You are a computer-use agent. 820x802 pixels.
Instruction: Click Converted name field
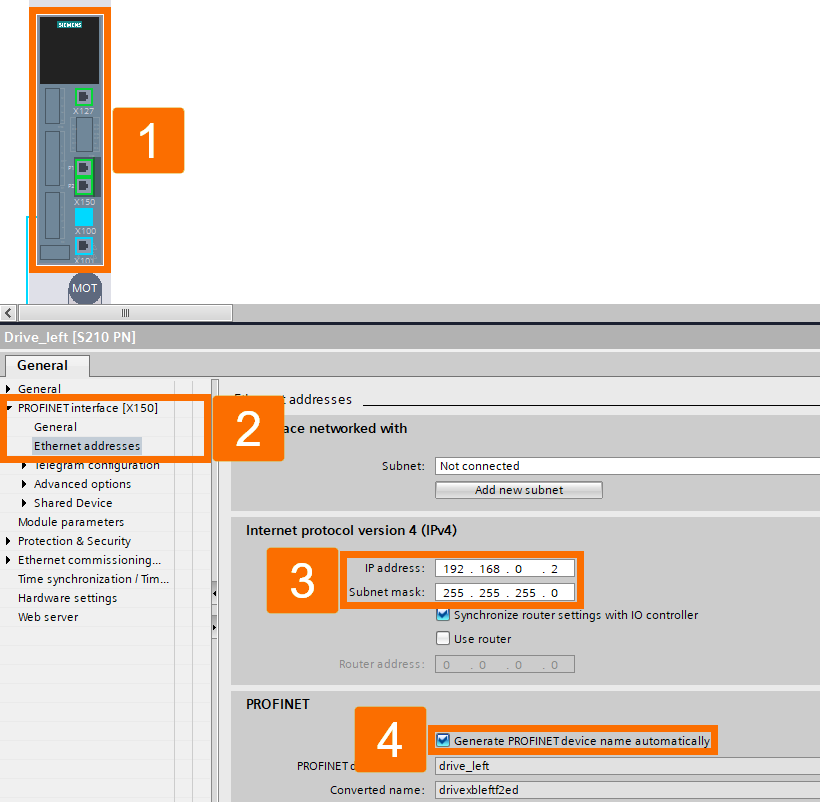pos(627,790)
